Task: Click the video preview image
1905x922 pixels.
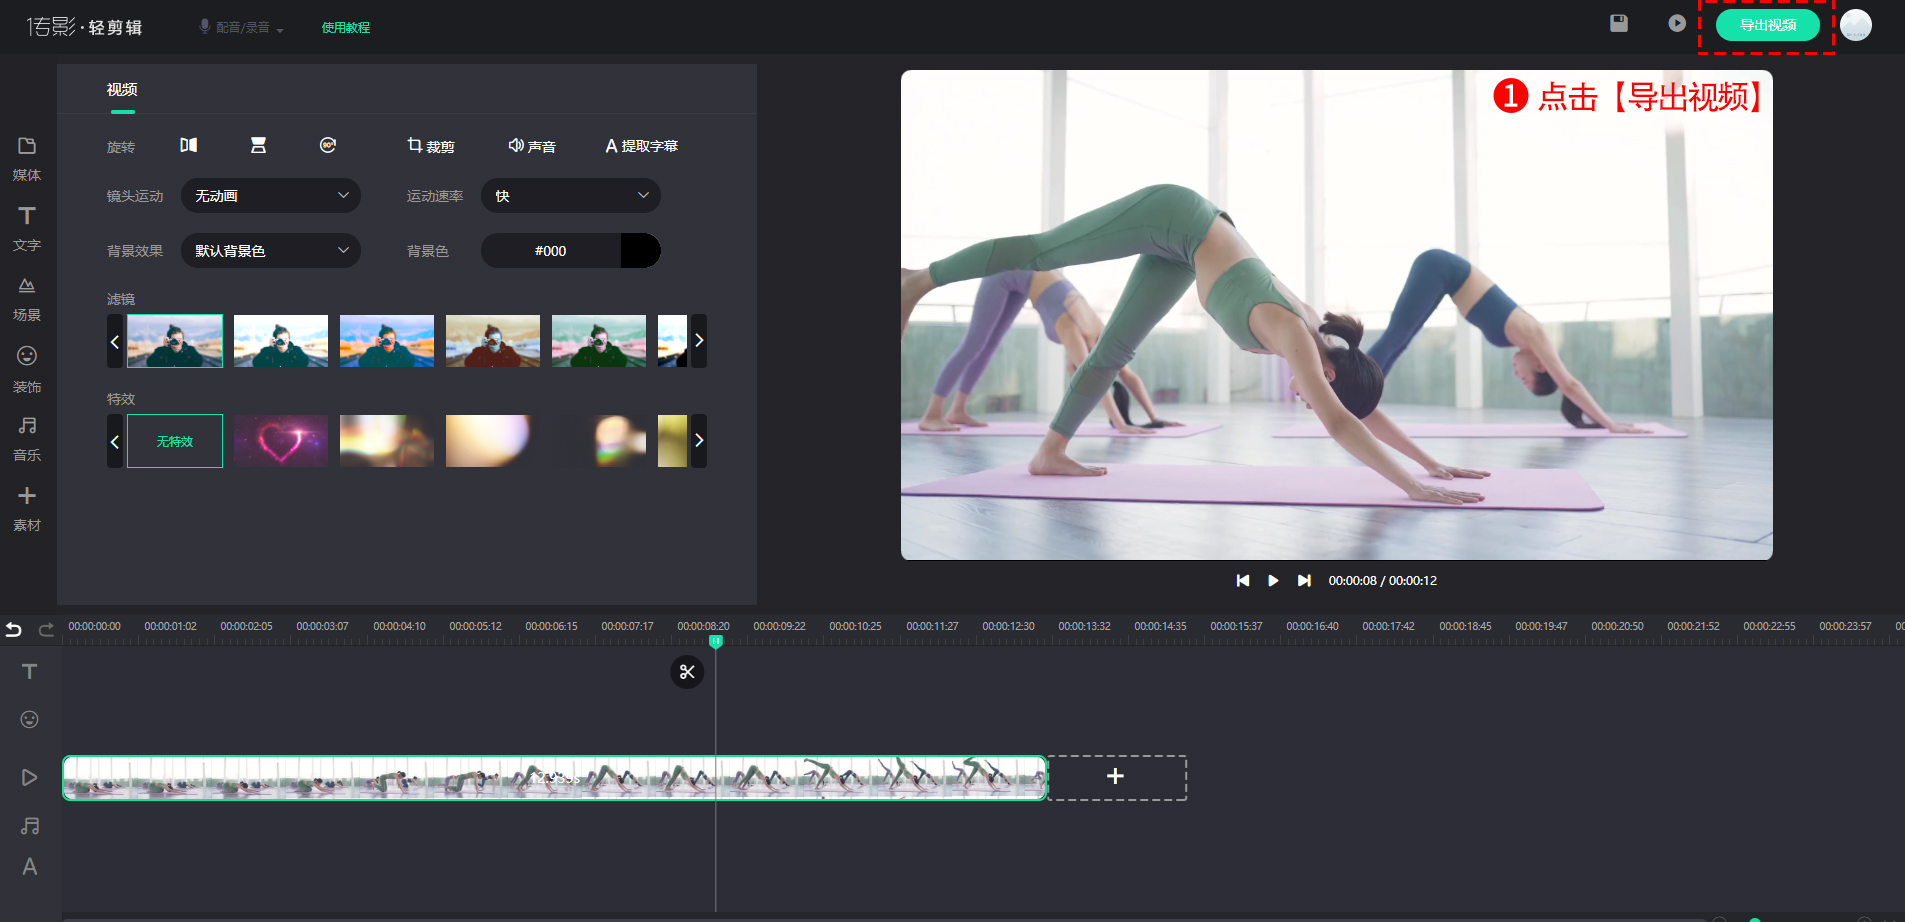Action: 1337,315
